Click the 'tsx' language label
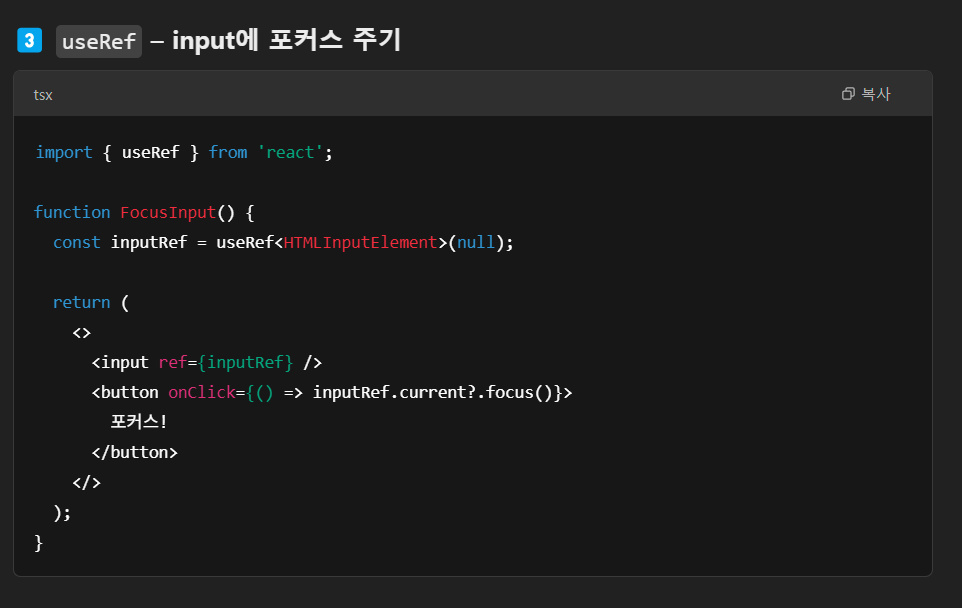 point(43,95)
